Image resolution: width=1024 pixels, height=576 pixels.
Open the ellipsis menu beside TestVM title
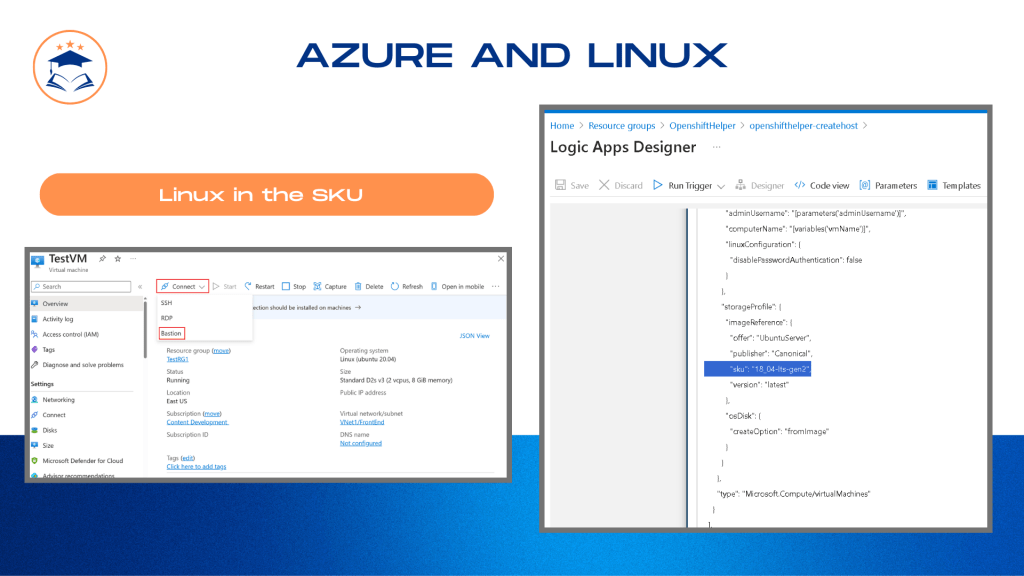(133, 259)
